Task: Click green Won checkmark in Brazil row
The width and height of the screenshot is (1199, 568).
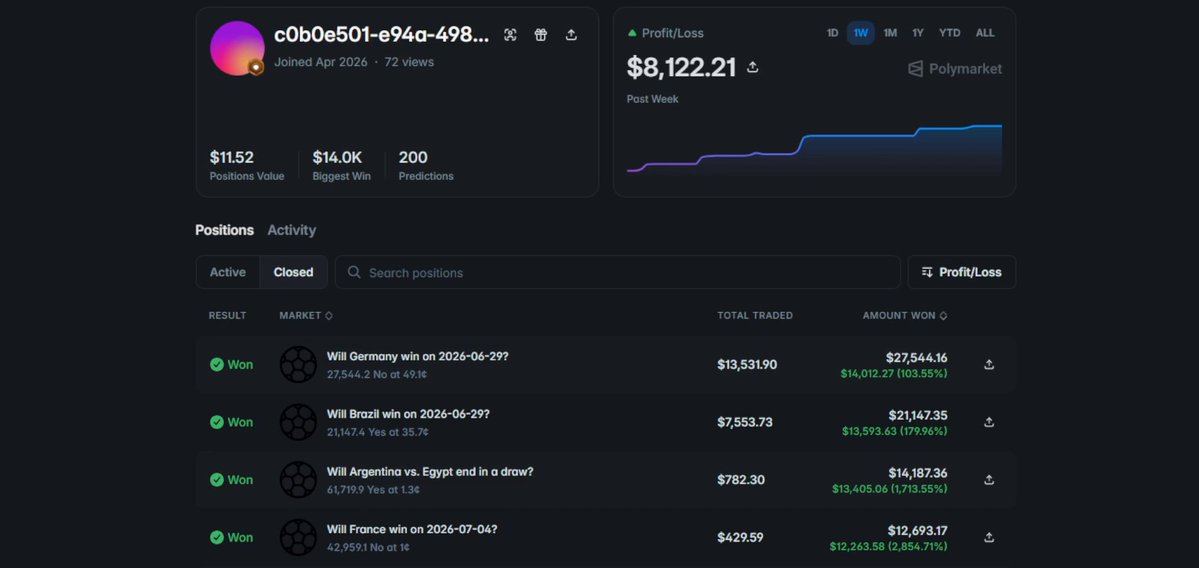Action: (217, 422)
